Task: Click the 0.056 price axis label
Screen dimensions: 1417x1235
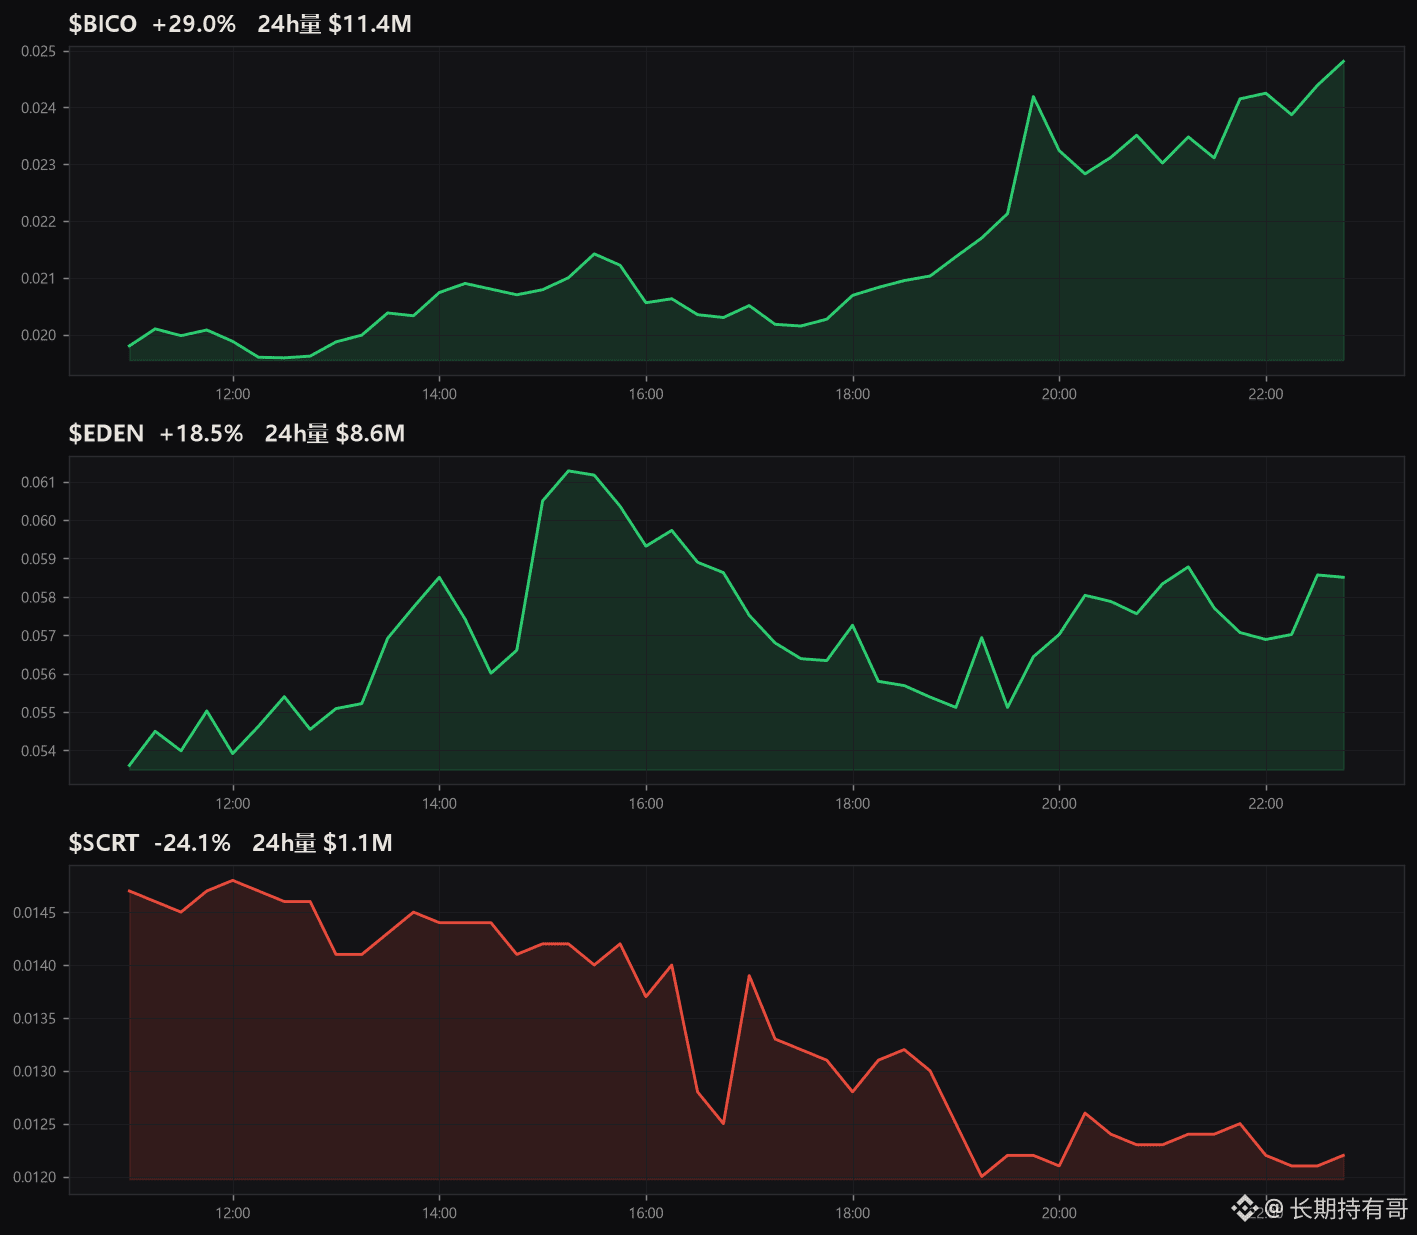Action: 39,674
